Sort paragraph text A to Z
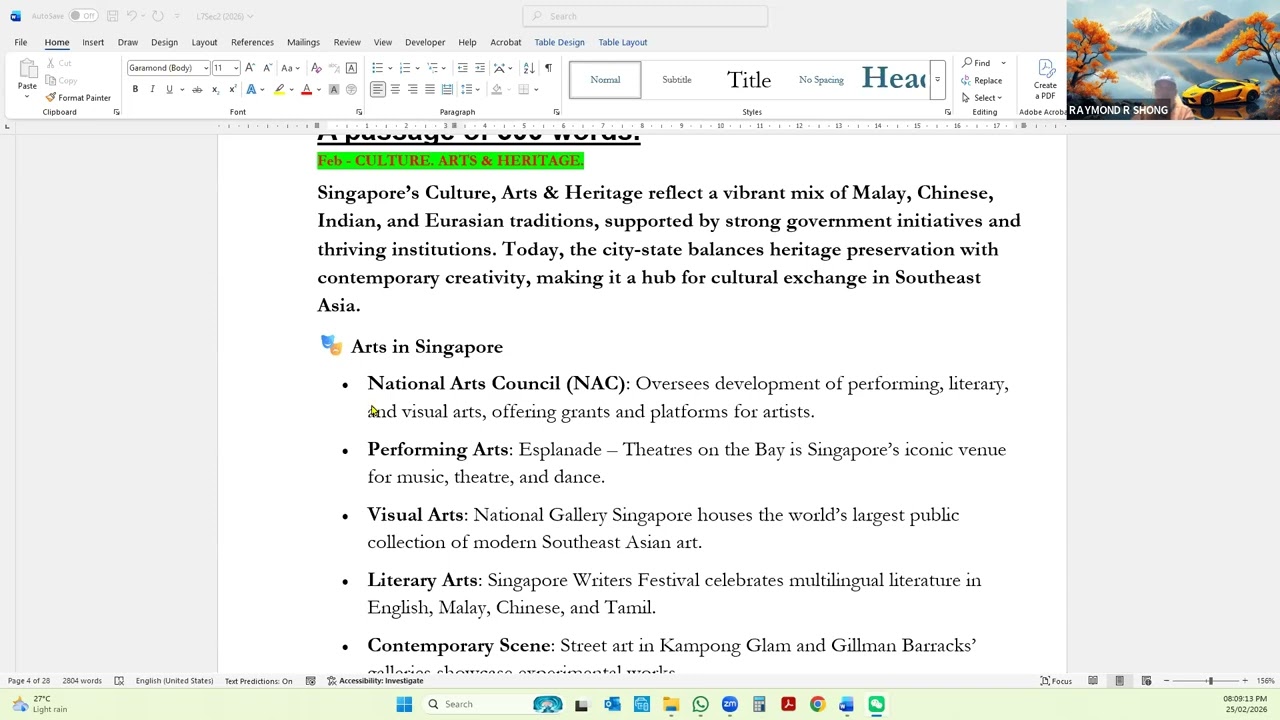 (527, 68)
